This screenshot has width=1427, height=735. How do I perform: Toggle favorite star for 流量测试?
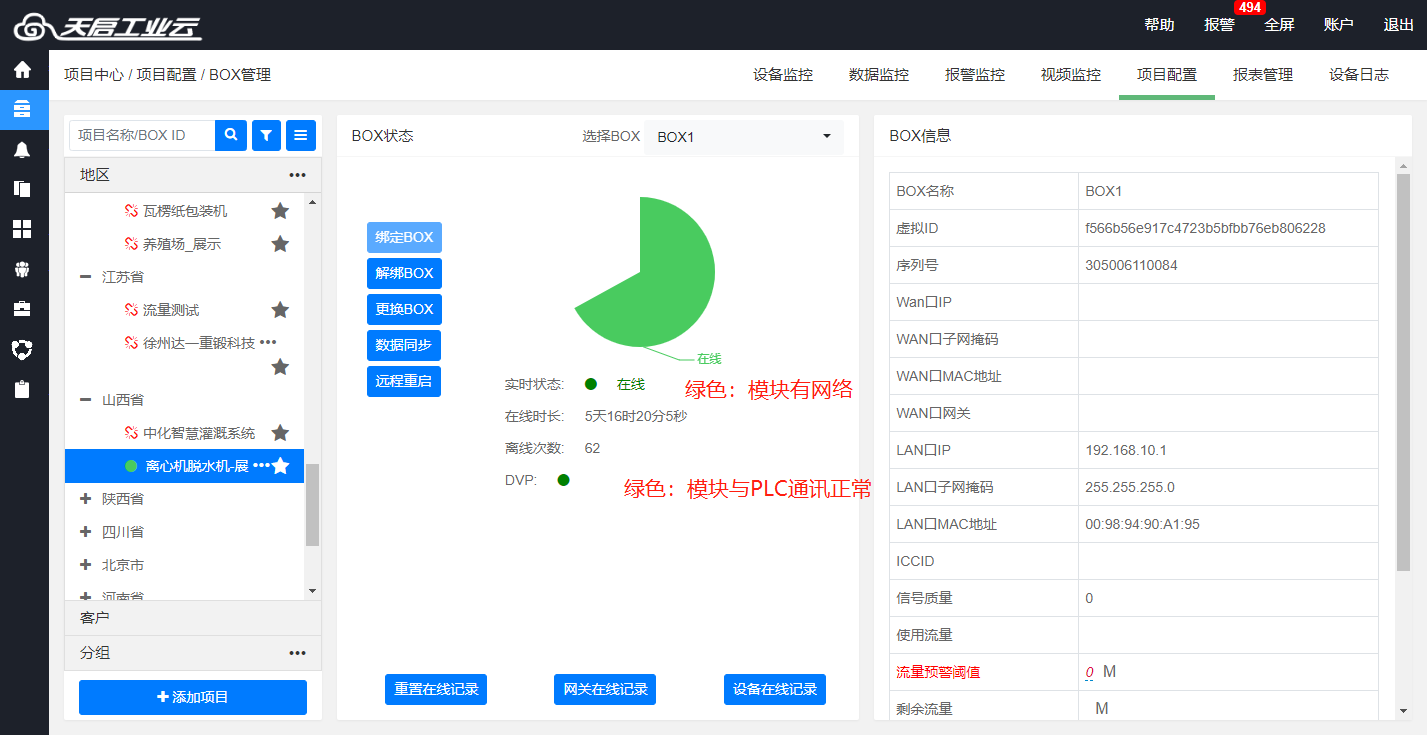coord(280,310)
